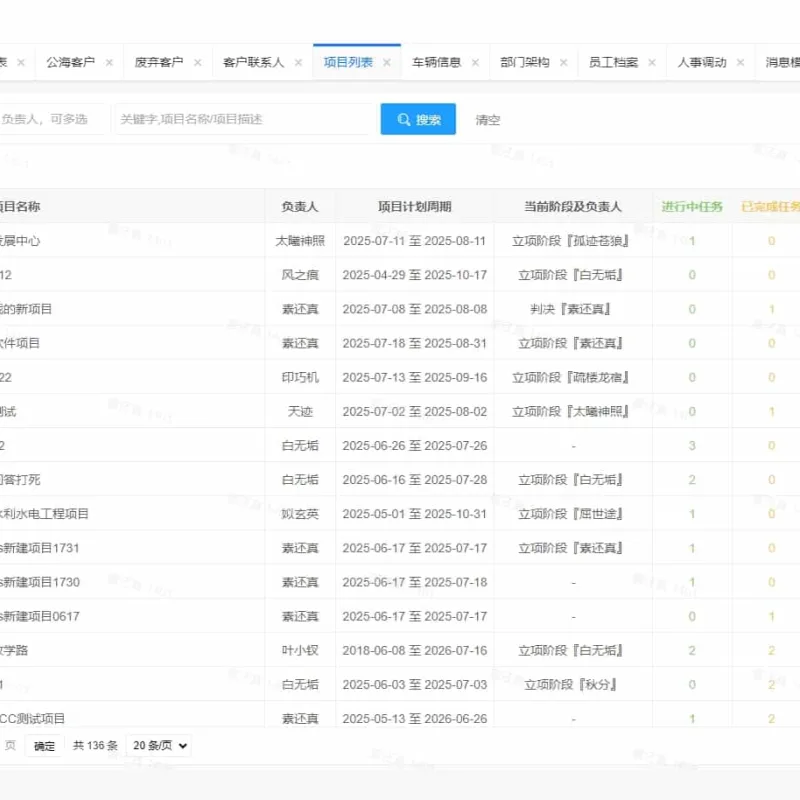
Task: Click the 项目计划周期 column header
Action: [x=414, y=207]
